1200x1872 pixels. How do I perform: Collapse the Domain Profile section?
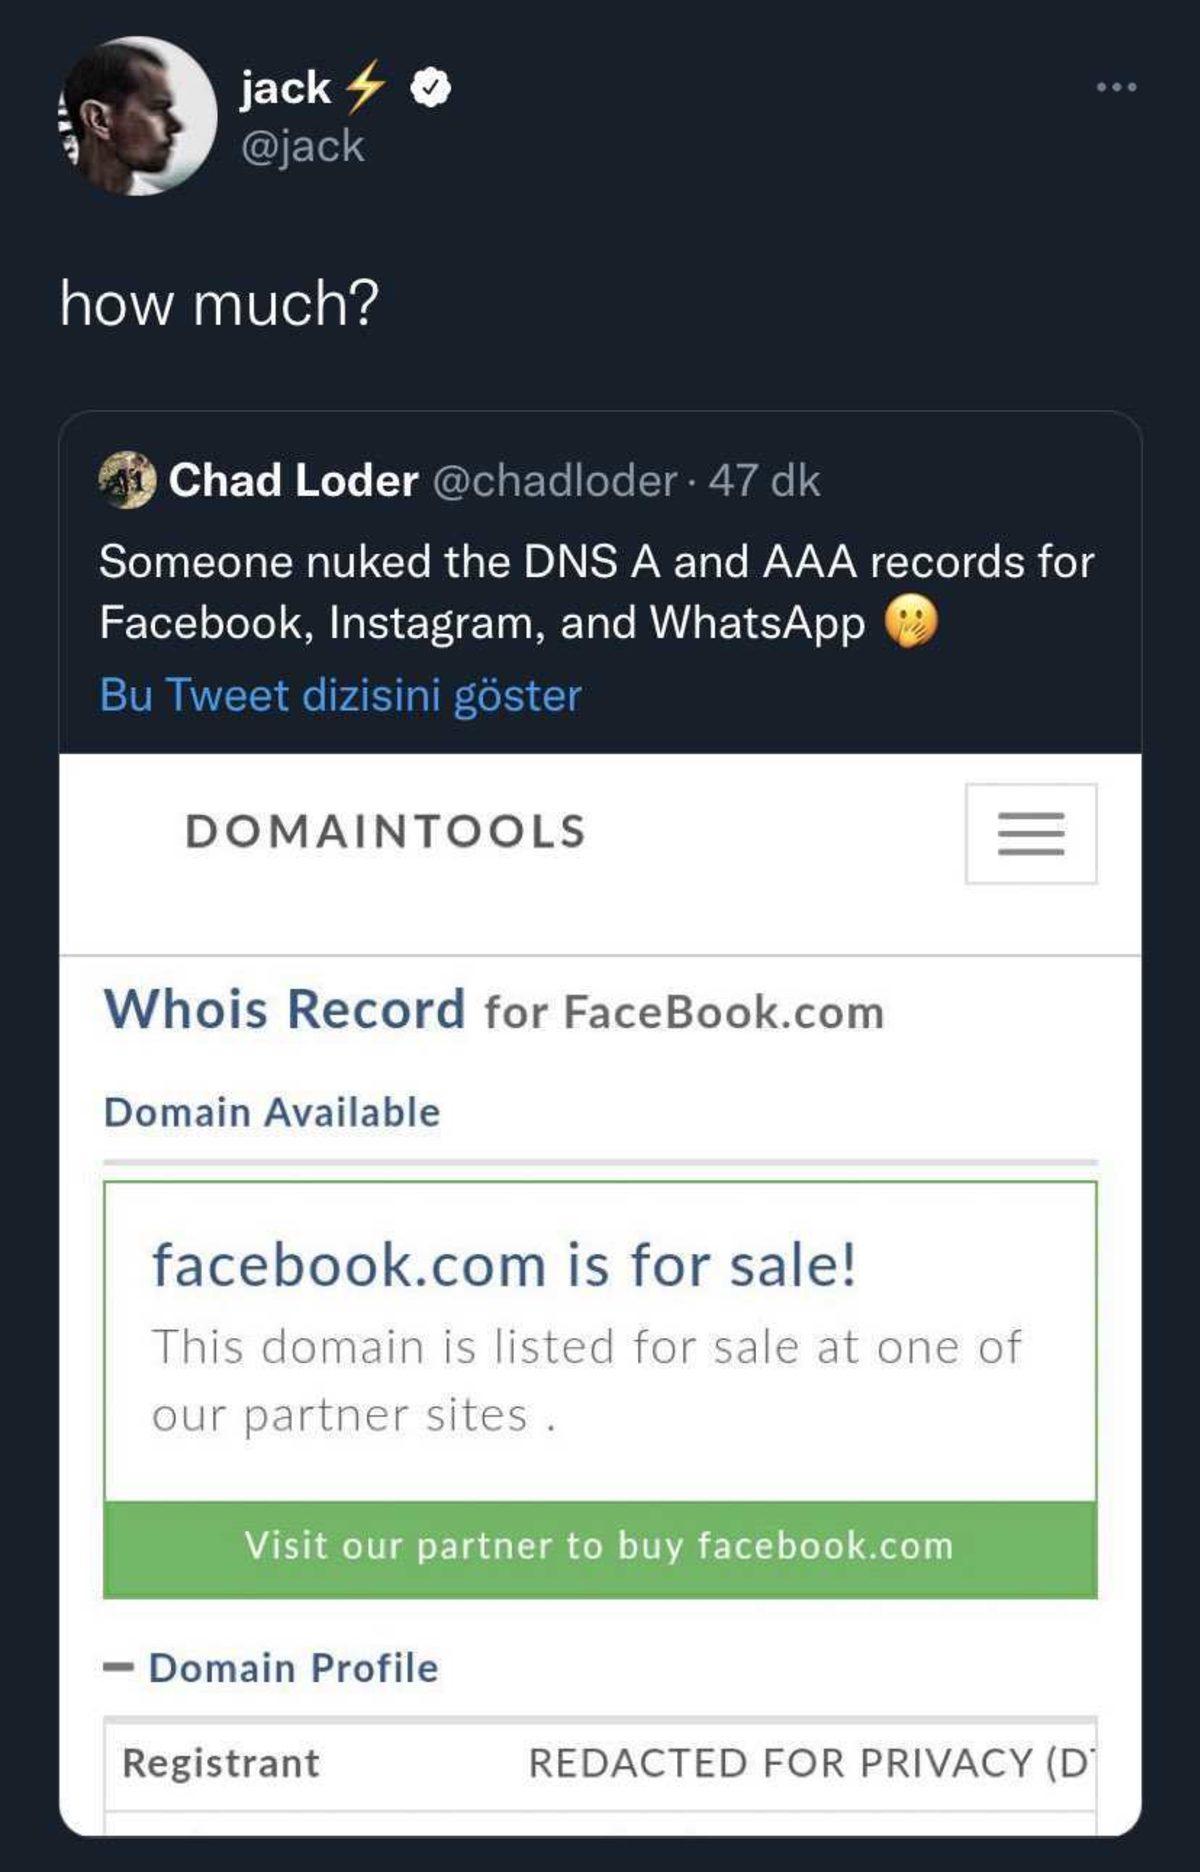[119, 1667]
